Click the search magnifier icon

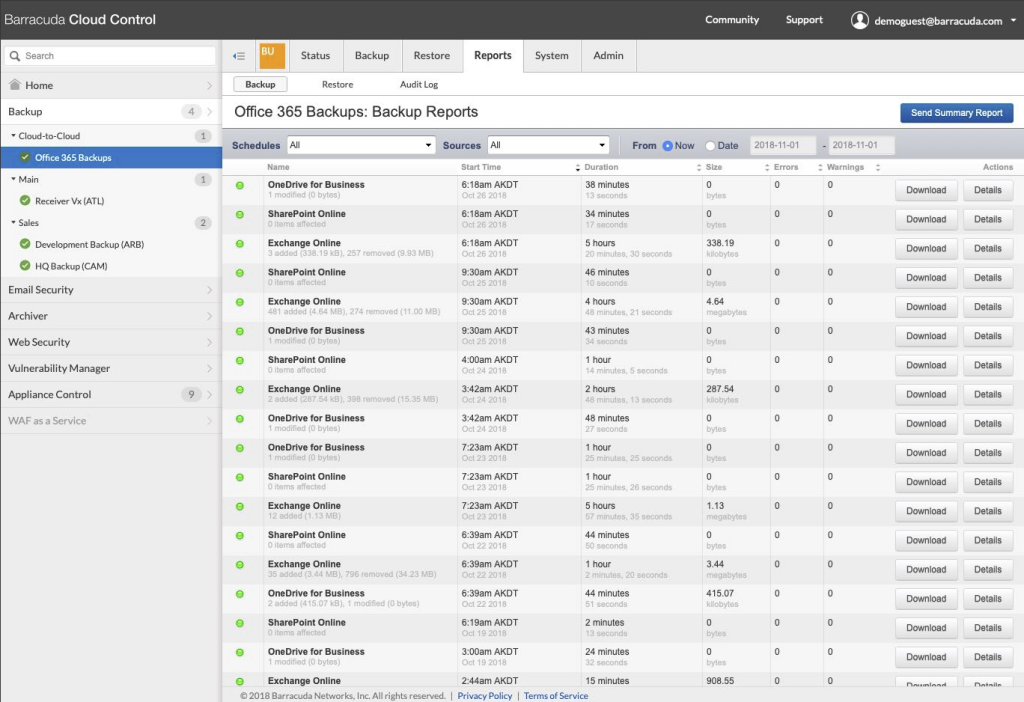[x=14, y=56]
